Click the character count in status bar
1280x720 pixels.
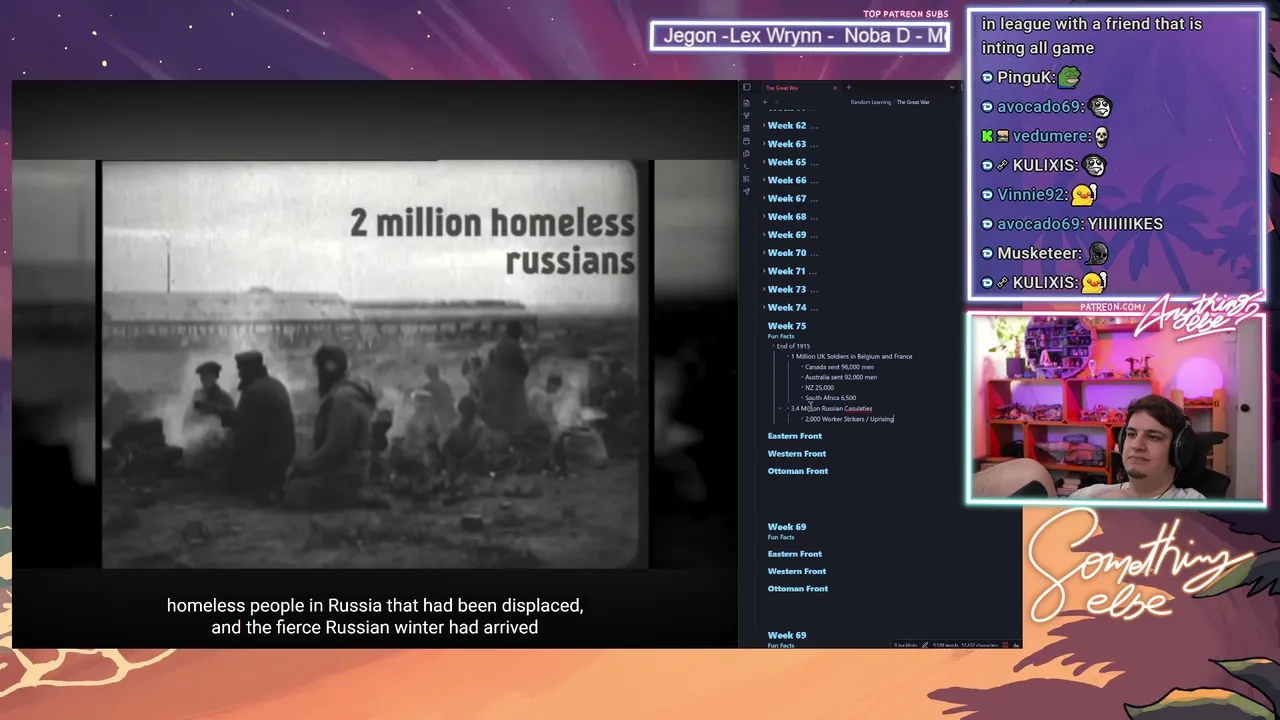(x=980, y=645)
